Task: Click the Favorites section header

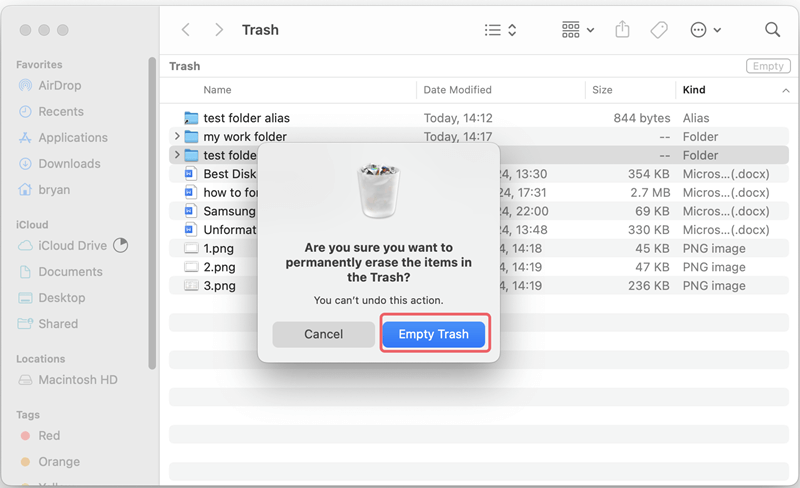Action: point(39,64)
